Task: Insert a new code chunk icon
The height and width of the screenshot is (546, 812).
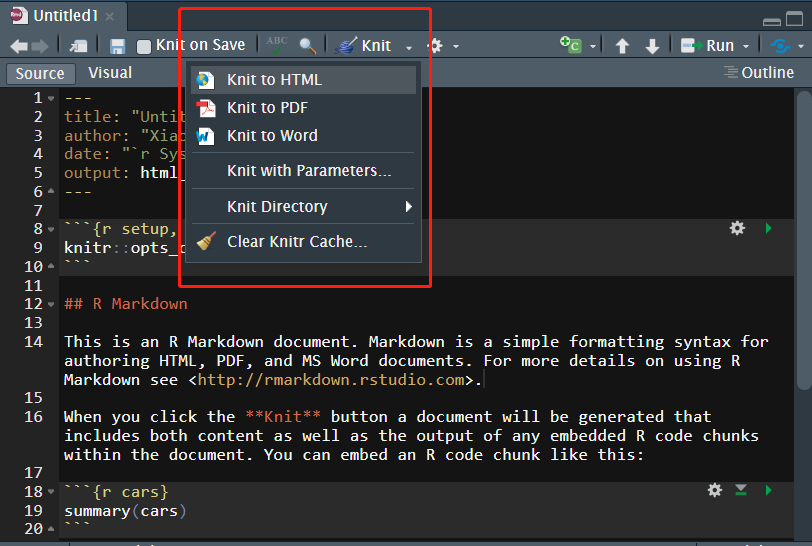Action: (571, 45)
